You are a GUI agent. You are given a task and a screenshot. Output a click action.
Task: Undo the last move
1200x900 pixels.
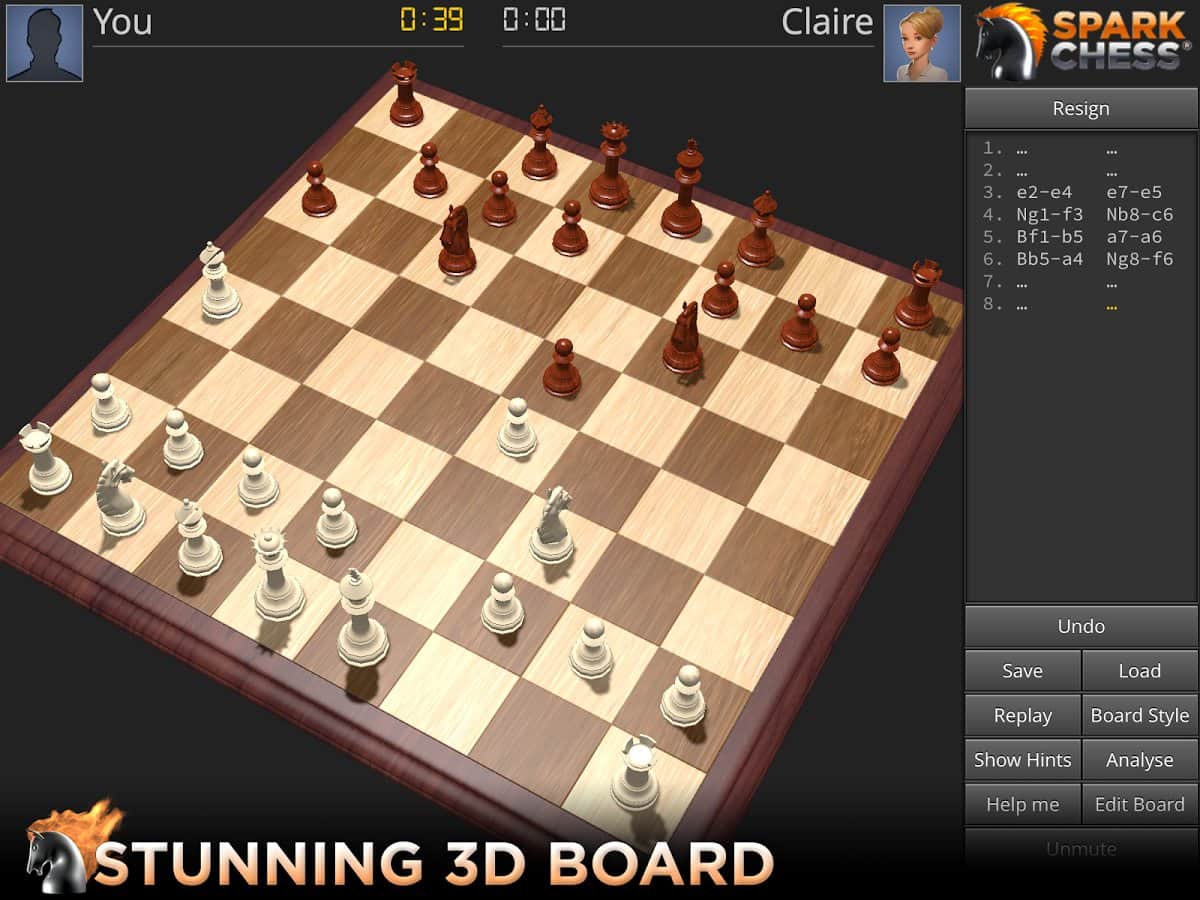point(1081,626)
